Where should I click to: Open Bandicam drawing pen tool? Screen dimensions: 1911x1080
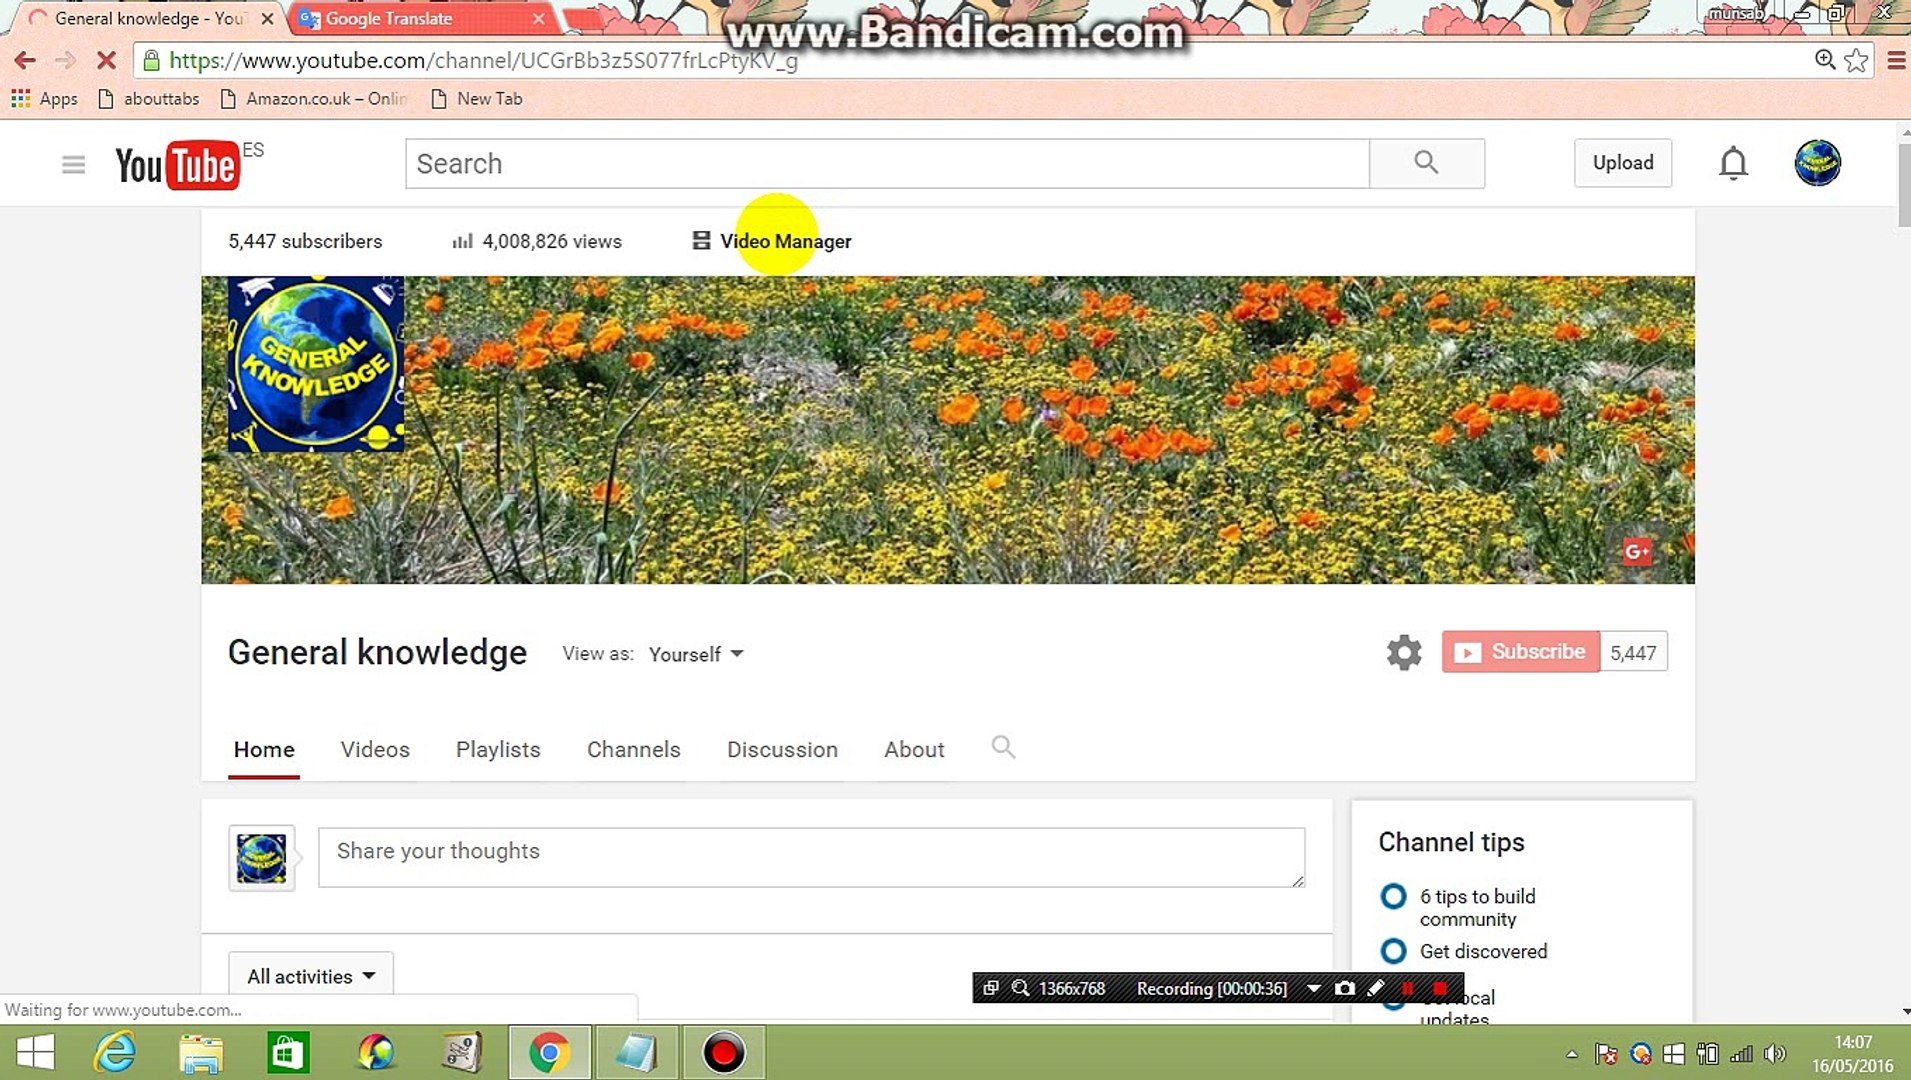coord(1377,988)
